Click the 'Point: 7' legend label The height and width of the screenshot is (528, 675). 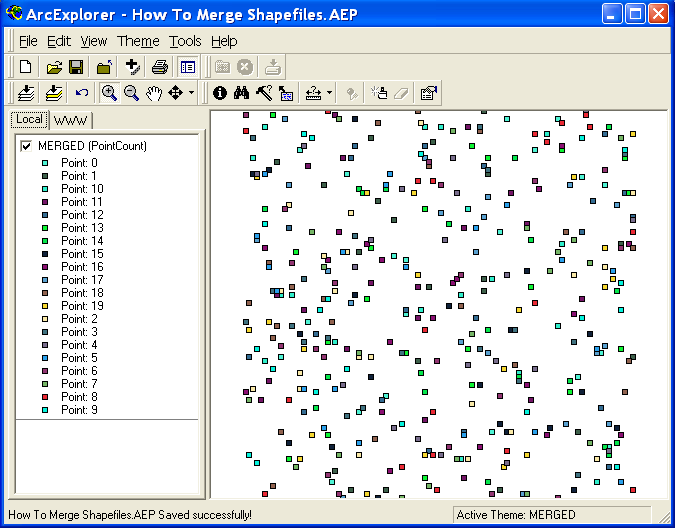[79, 384]
